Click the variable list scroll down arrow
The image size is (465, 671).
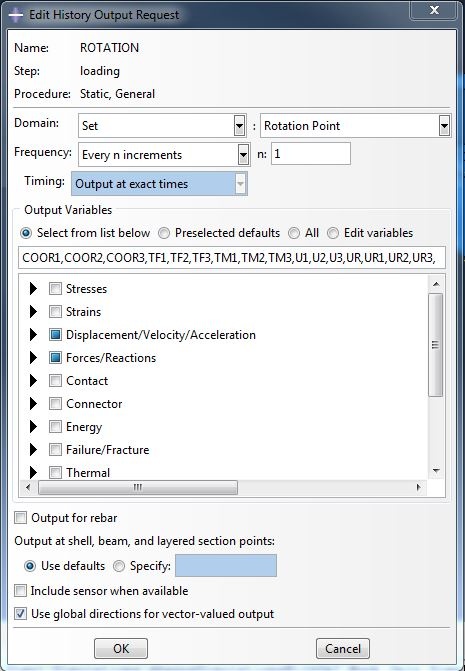coord(436,471)
